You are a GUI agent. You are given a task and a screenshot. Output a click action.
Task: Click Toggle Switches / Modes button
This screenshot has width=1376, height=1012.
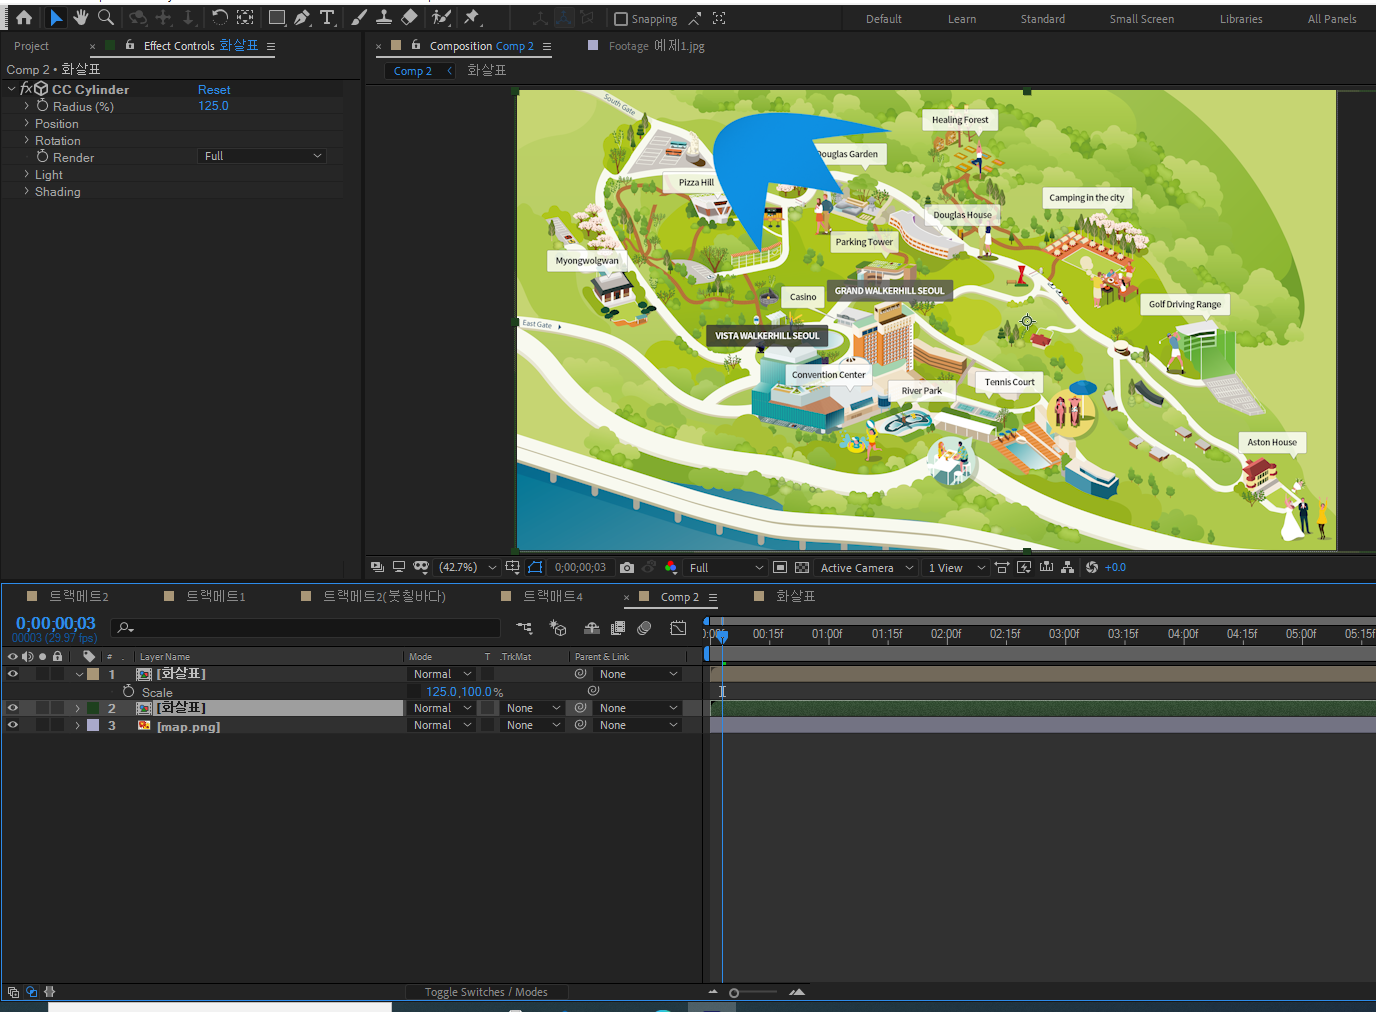tap(486, 992)
